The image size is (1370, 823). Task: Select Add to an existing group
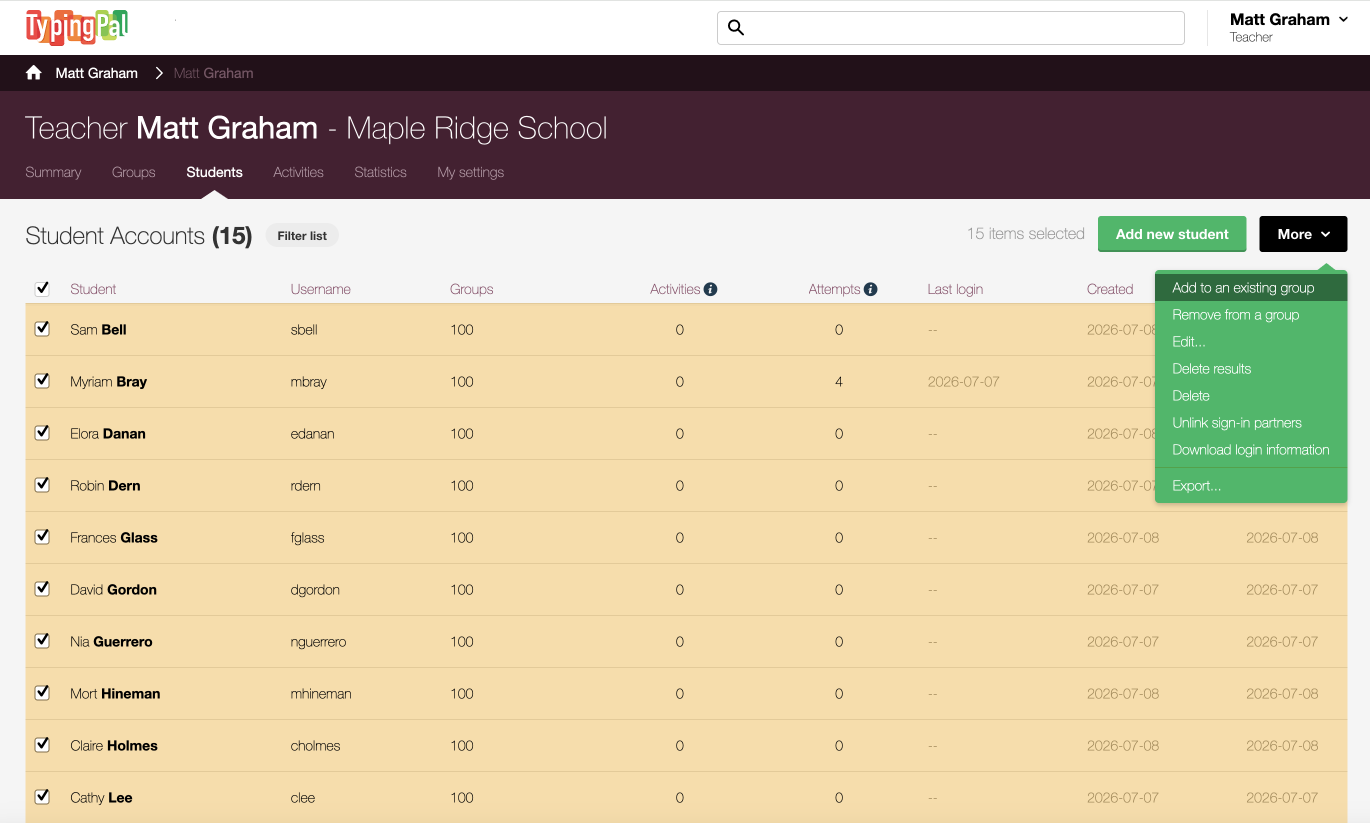click(x=1251, y=288)
